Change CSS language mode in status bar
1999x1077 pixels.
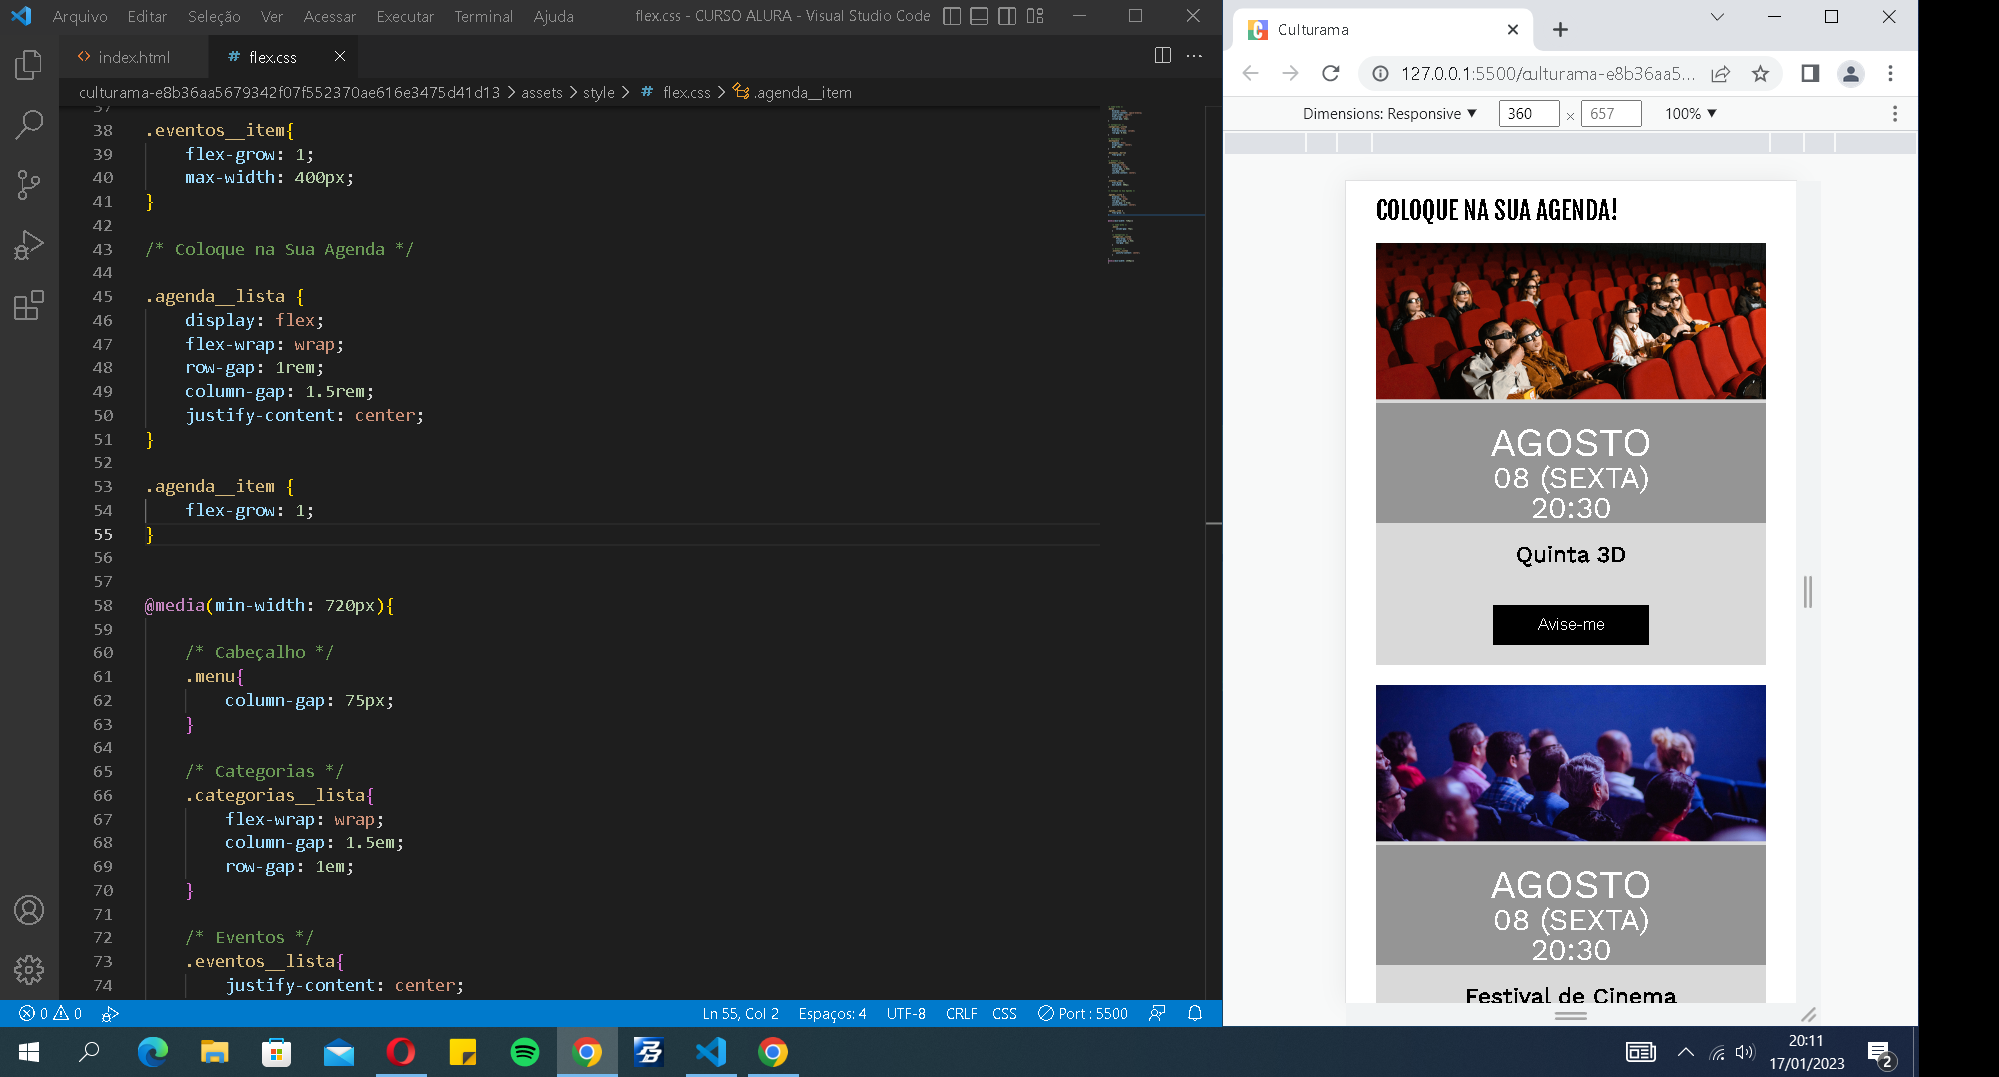click(x=1004, y=1013)
